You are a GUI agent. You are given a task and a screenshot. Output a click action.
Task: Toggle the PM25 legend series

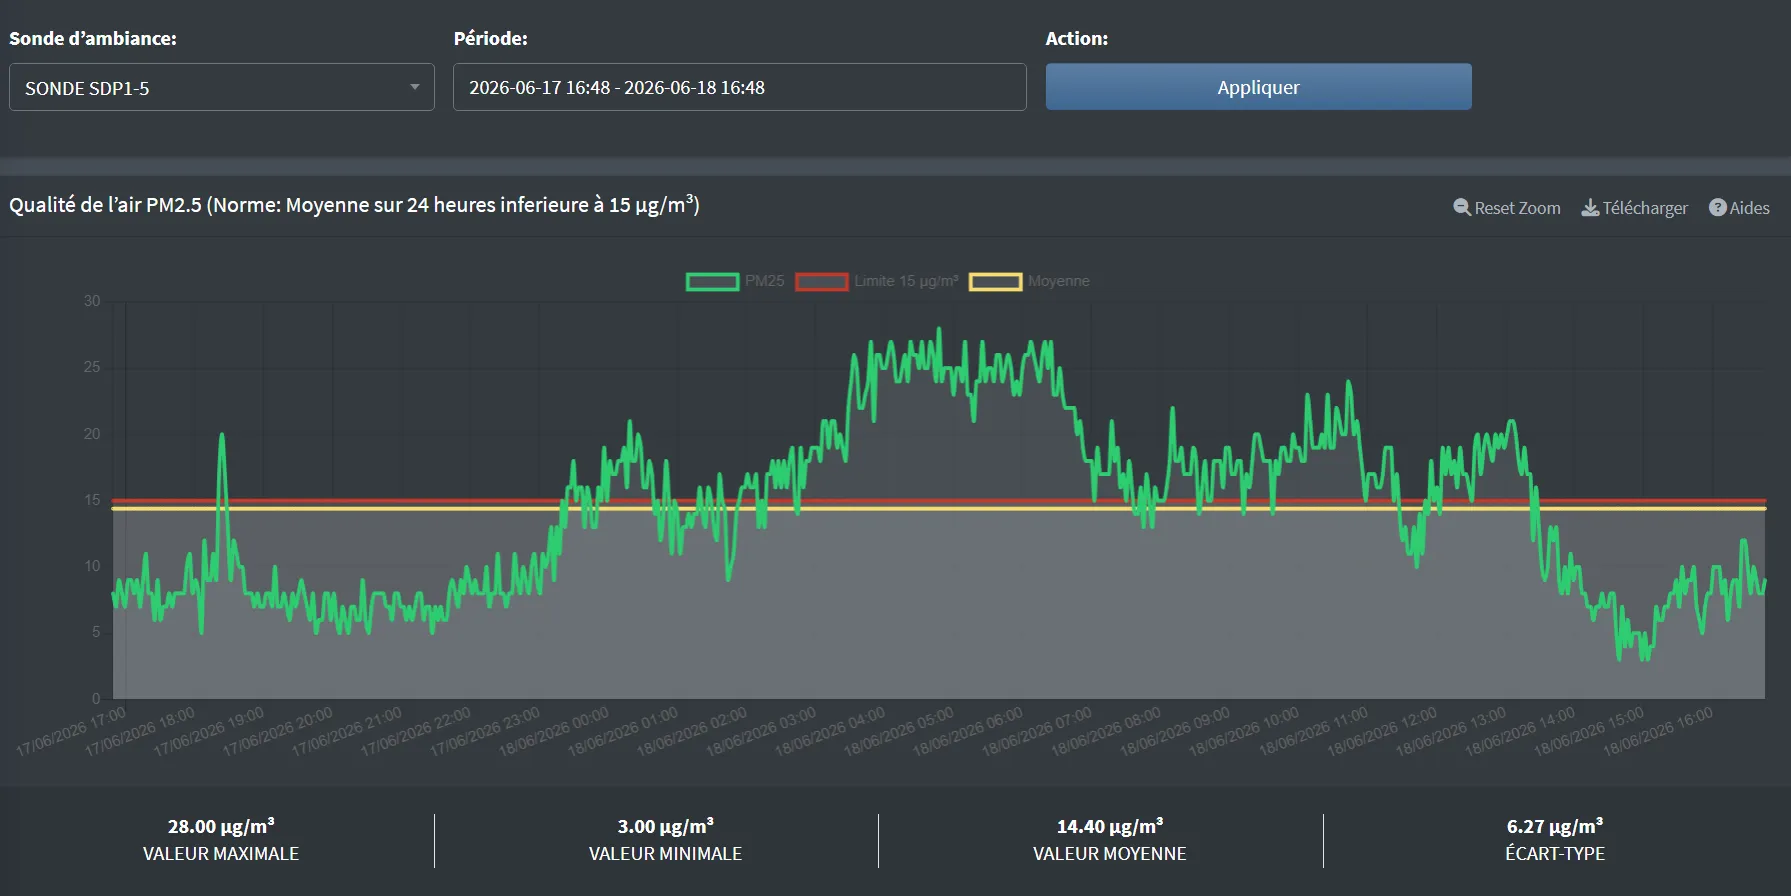(736, 281)
